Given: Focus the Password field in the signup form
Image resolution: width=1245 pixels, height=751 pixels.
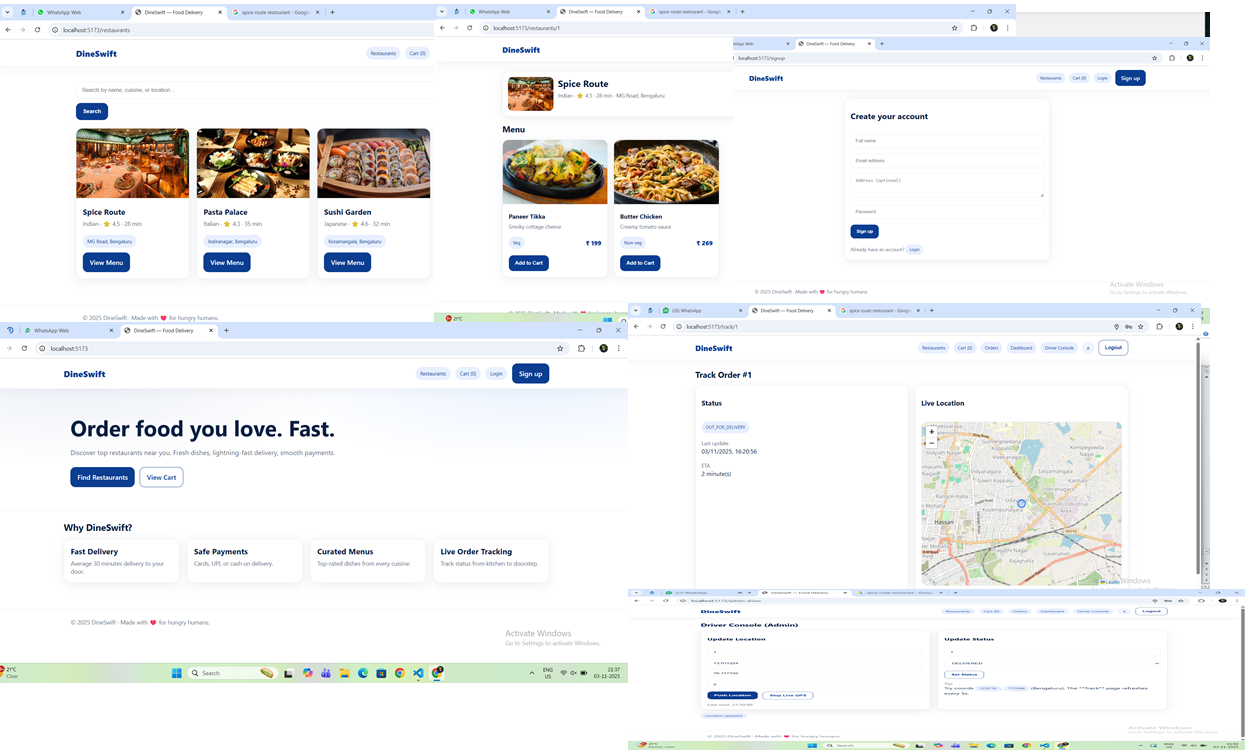Looking at the screenshot, I should [947, 211].
